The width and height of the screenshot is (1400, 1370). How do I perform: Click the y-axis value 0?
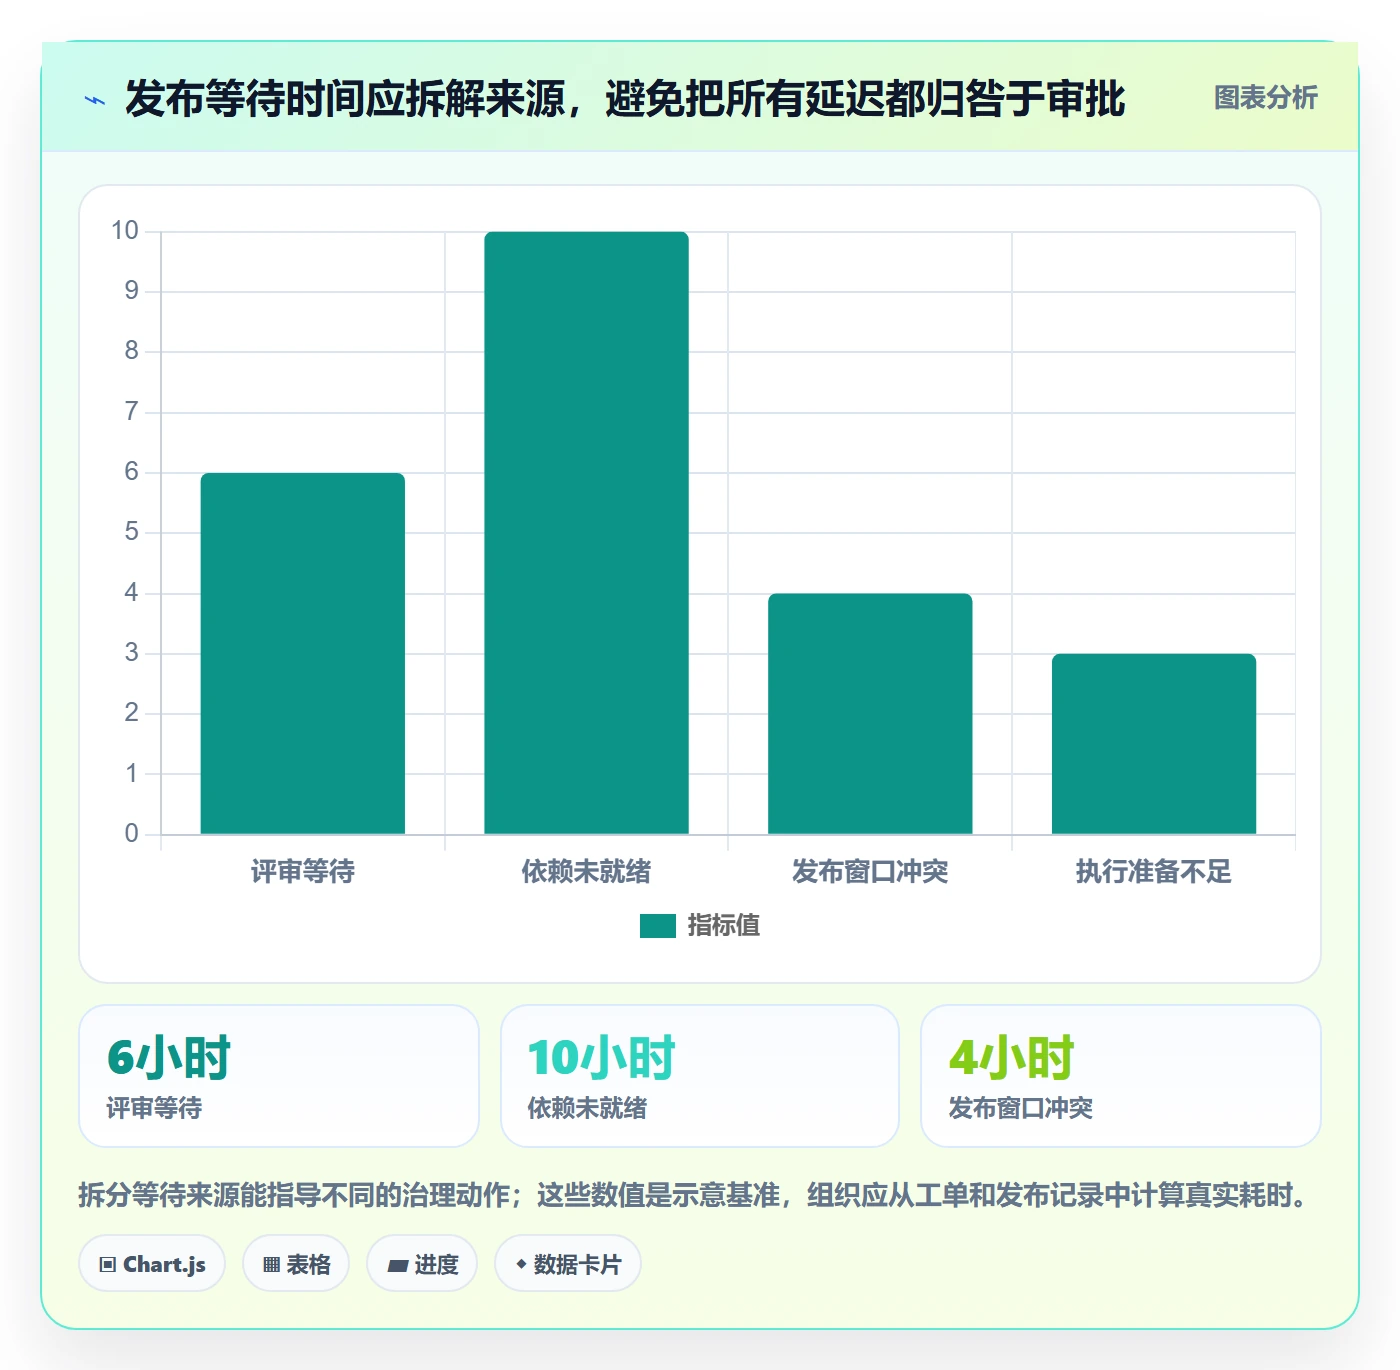click(x=132, y=833)
